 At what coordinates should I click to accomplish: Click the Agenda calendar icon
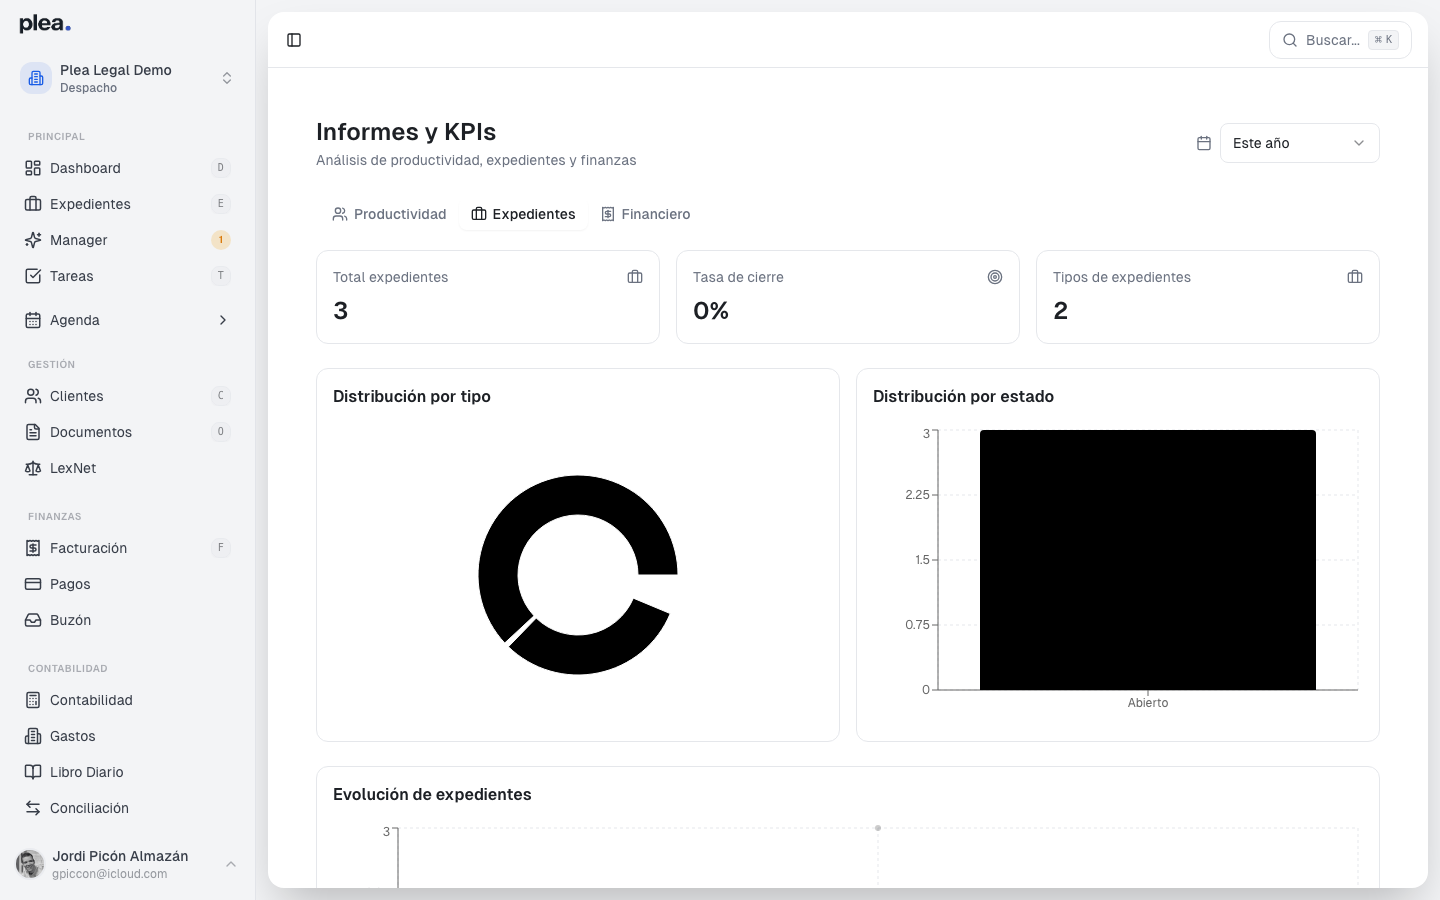point(33,320)
